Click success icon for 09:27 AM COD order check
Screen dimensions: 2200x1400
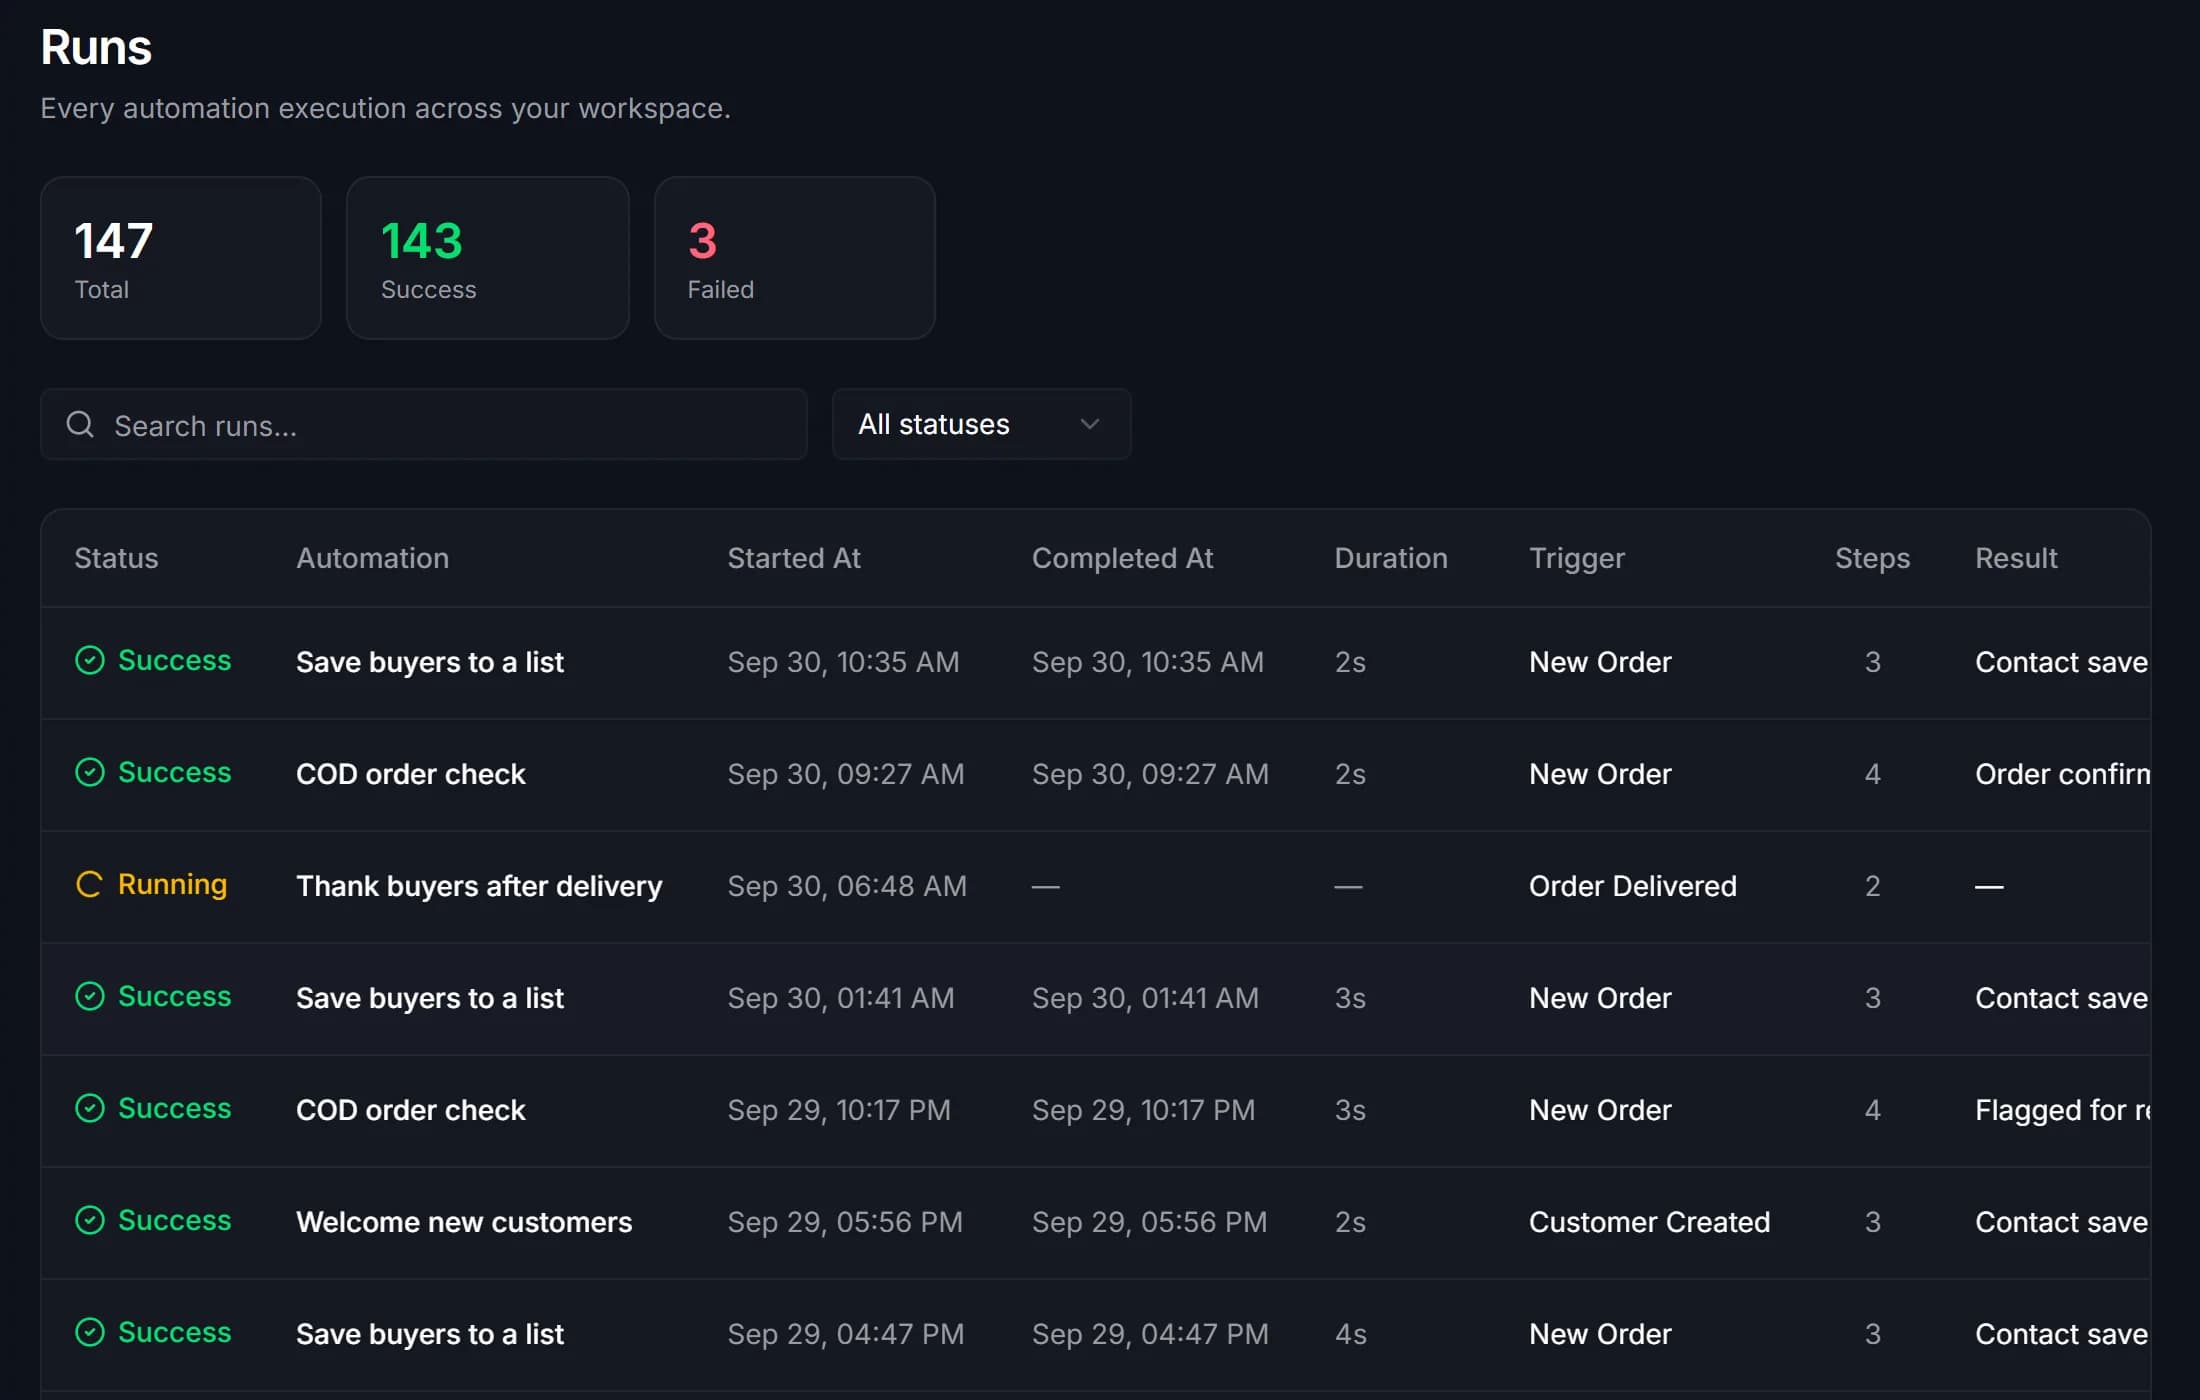pyautogui.click(x=90, y=773)
